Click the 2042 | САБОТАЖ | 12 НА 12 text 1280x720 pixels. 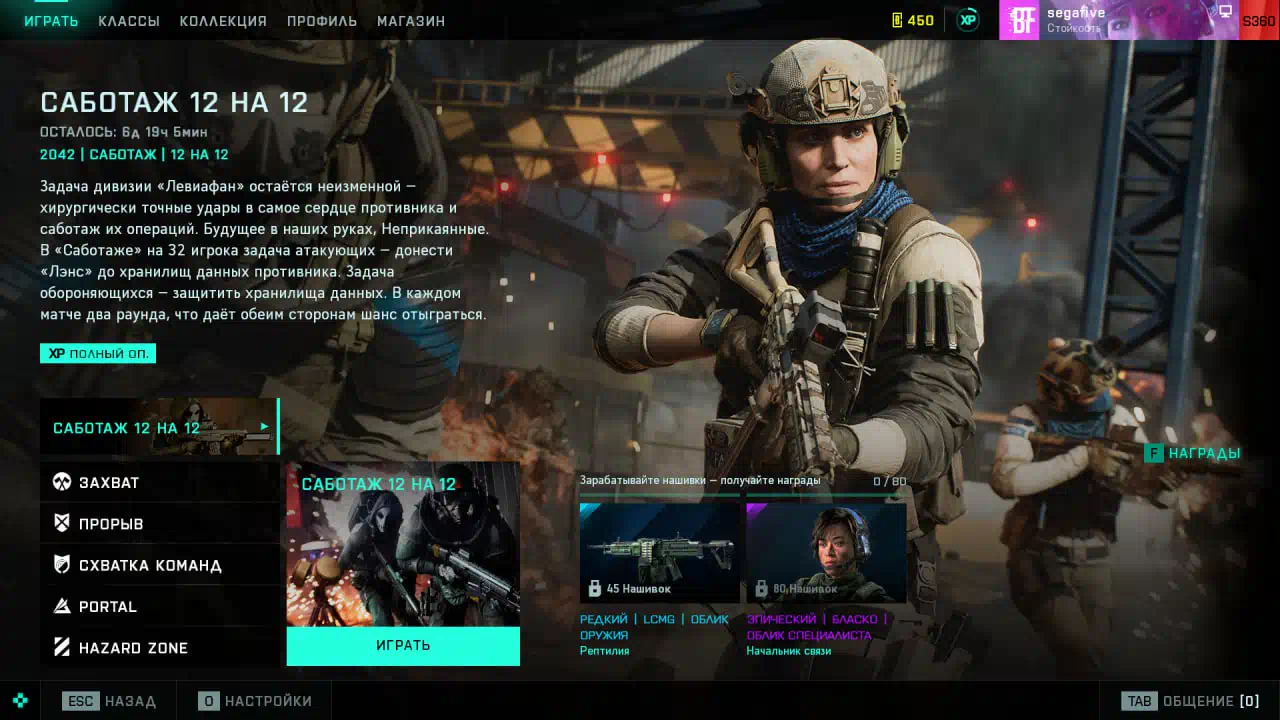[134, 155]
